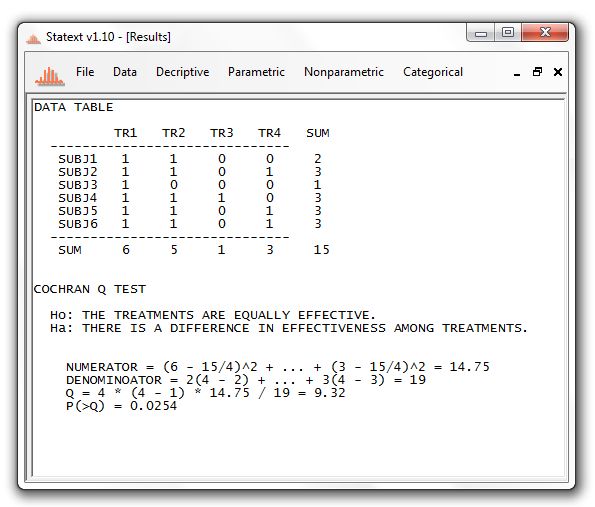The height and width of the screenshot is (507, 595).
Task: Close the inner Results document window
Action: pyautogui.click(x=558, y=72)
